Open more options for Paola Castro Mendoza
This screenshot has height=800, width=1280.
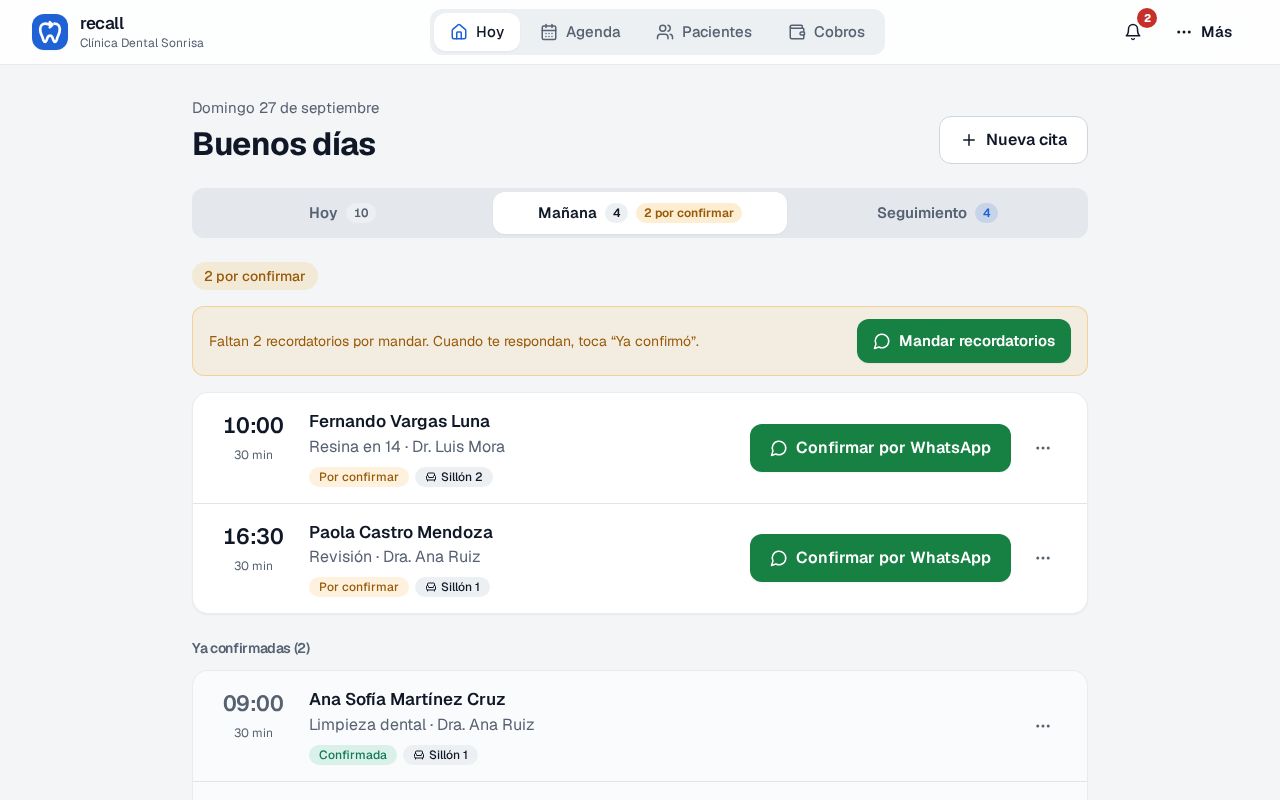(x=1043, y=558)
